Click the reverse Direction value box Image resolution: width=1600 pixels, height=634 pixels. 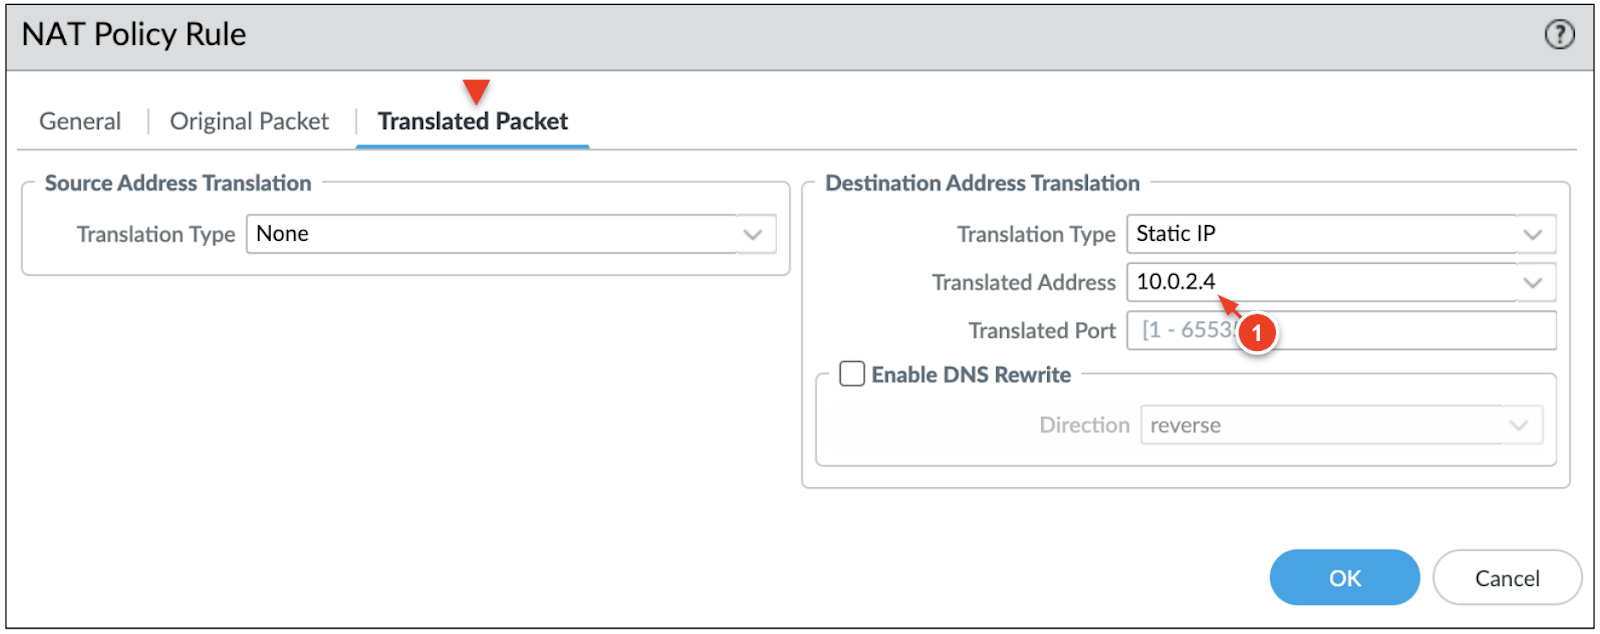click(1320, 426)
